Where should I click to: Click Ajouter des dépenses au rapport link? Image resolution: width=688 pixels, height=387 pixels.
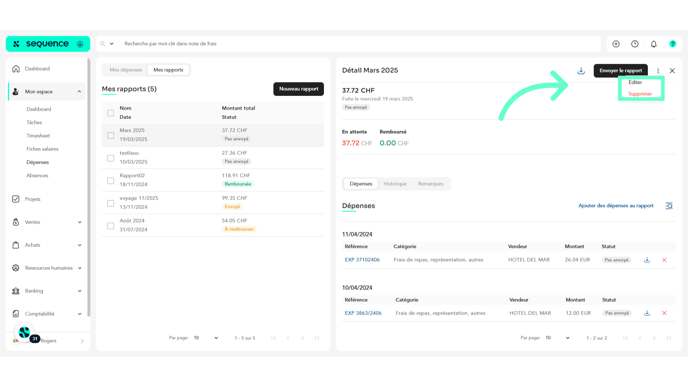pyautogui.click(x=616, y=206)
